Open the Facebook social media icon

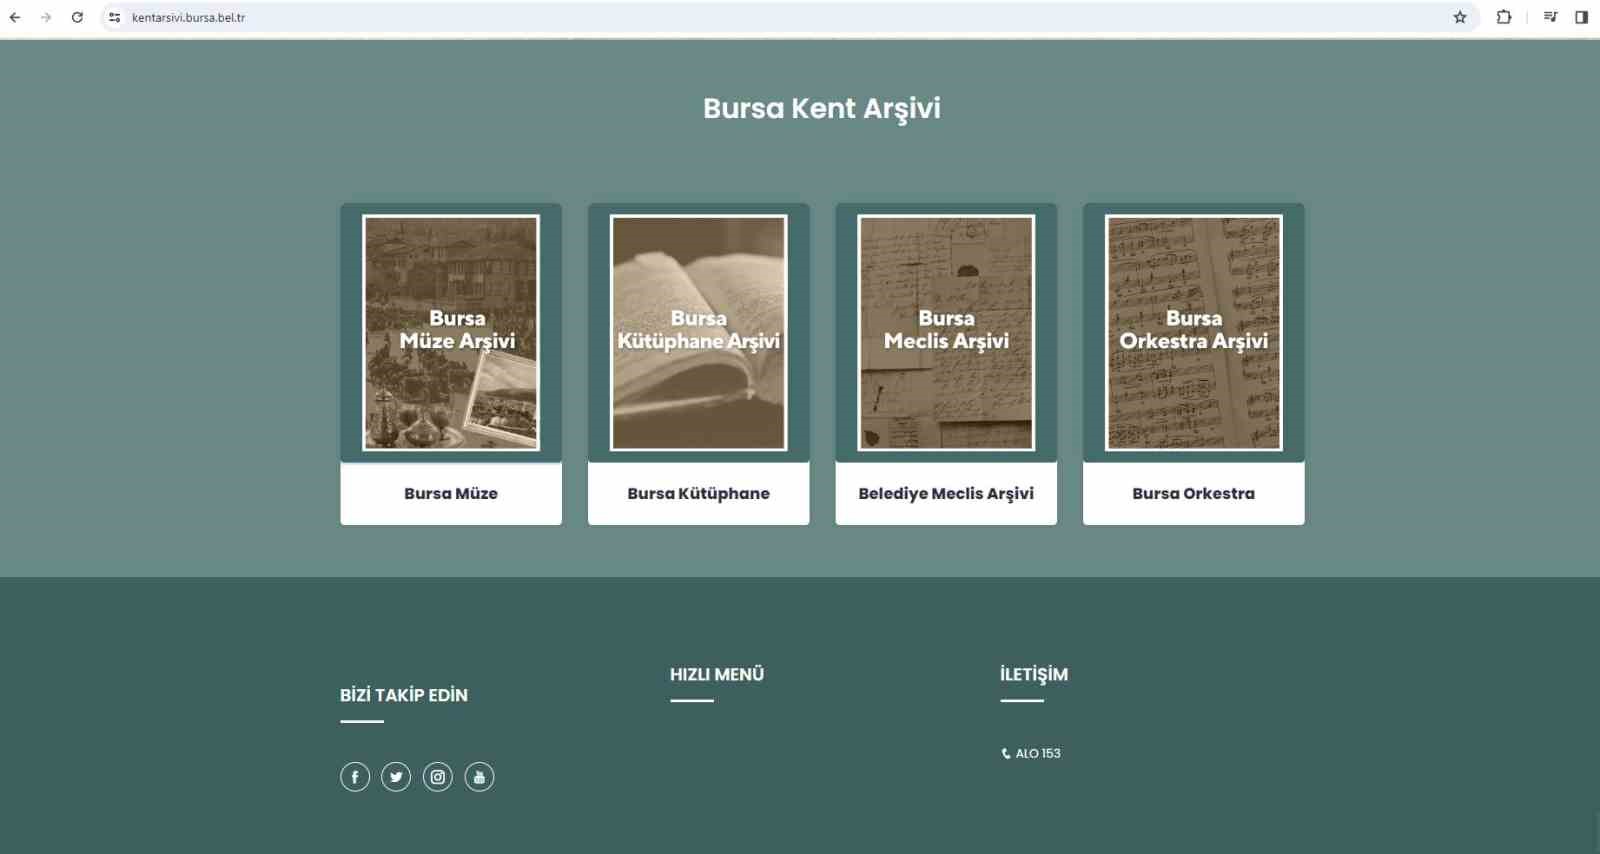(355, 777)
